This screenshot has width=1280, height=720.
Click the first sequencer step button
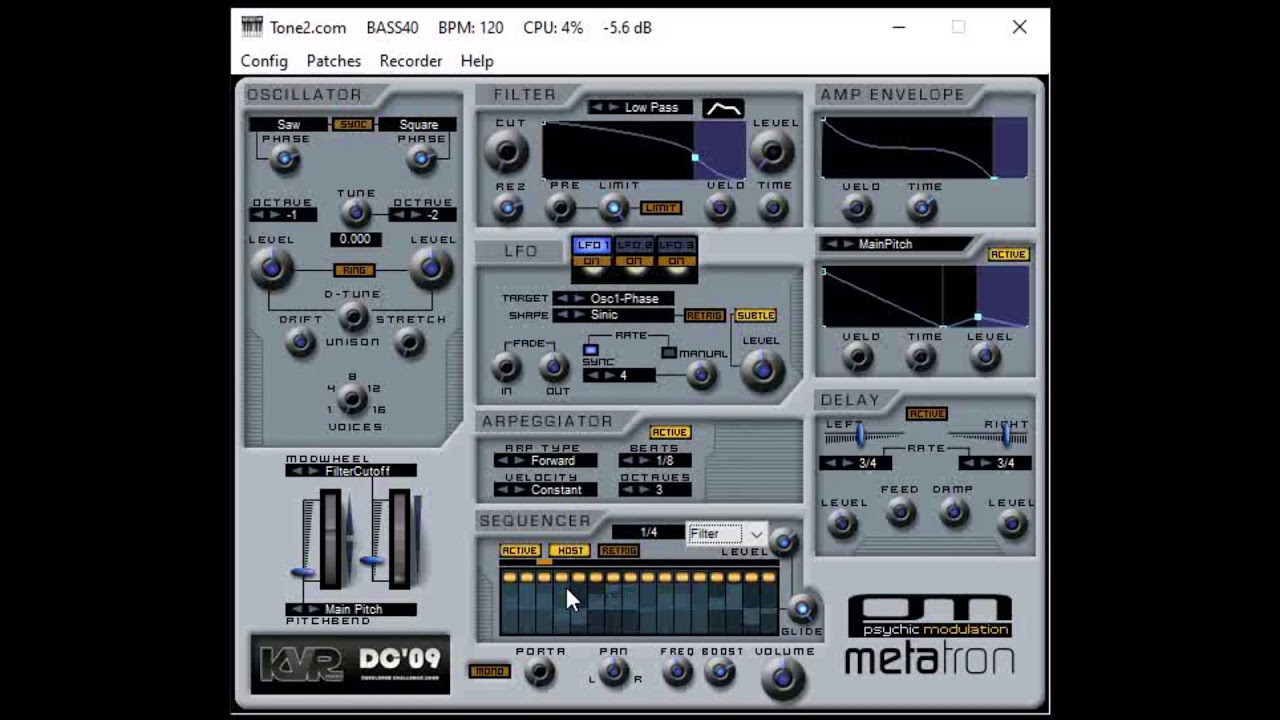[510, 577]
